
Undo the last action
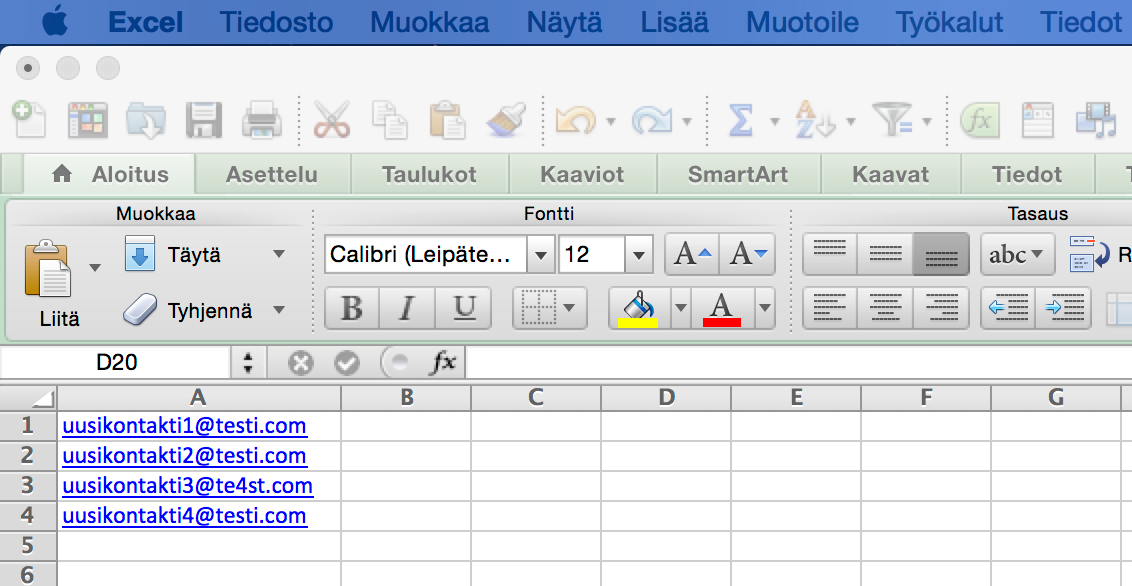coord(575,120)
